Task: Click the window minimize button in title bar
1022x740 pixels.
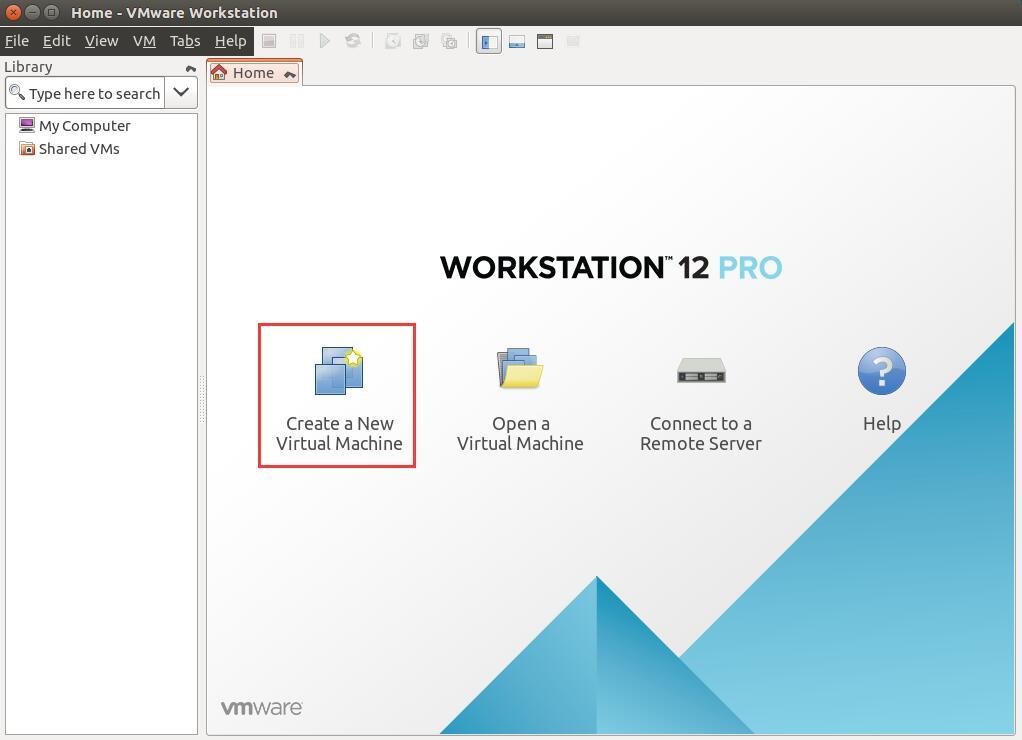Action: click(x=32, y=12)
